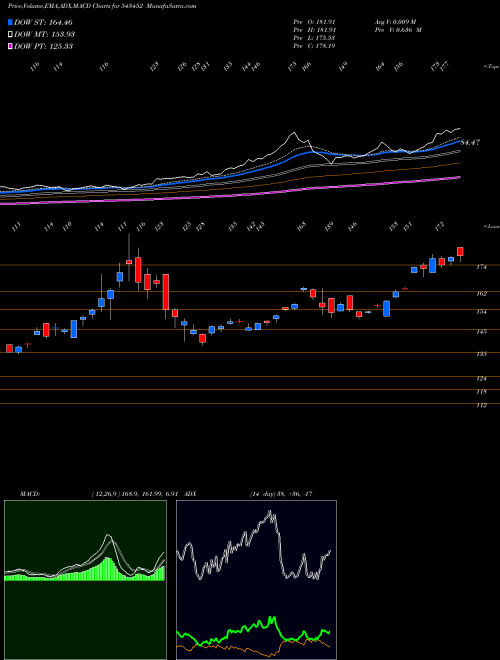The width and height of the screenshot is (500, 660).
Task: Click the magenta DOW PT legend swatch
Action: (x=10, y=46)
